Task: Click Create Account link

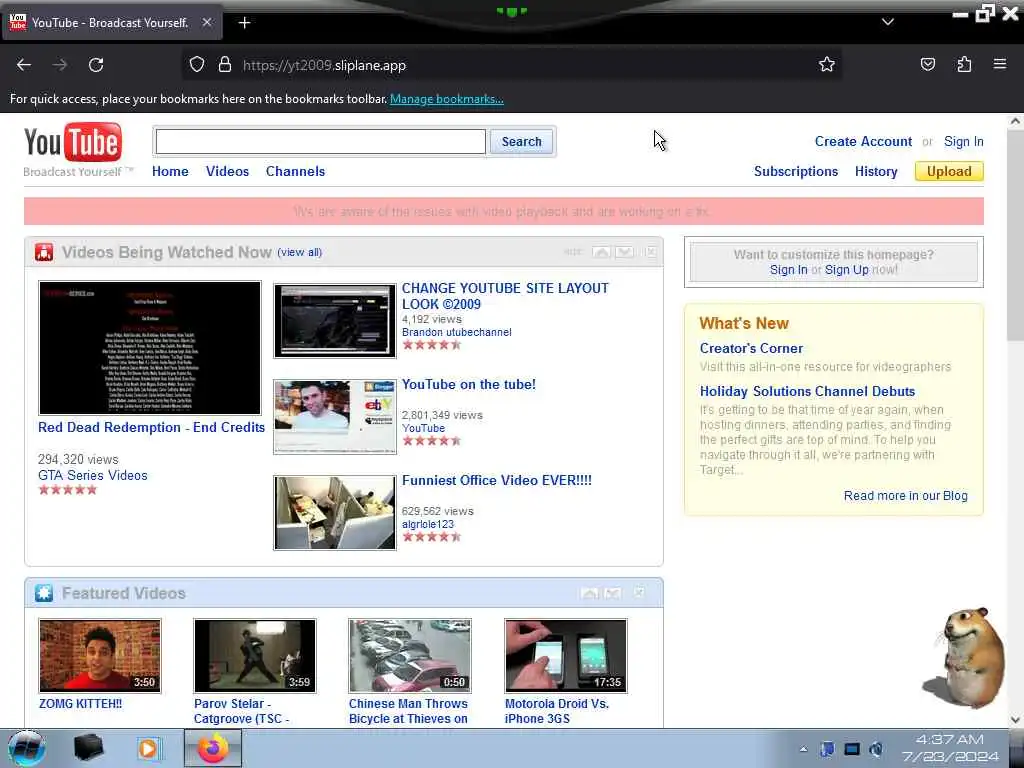Action: click(x=863, y=142)
